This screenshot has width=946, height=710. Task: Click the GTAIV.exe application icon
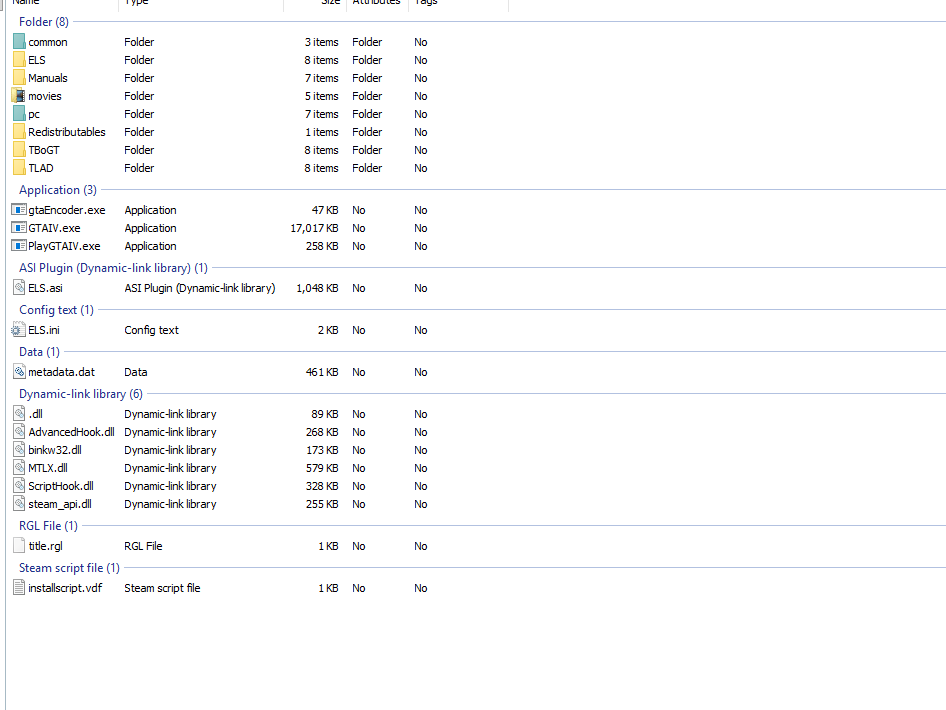tap(19, 228)
